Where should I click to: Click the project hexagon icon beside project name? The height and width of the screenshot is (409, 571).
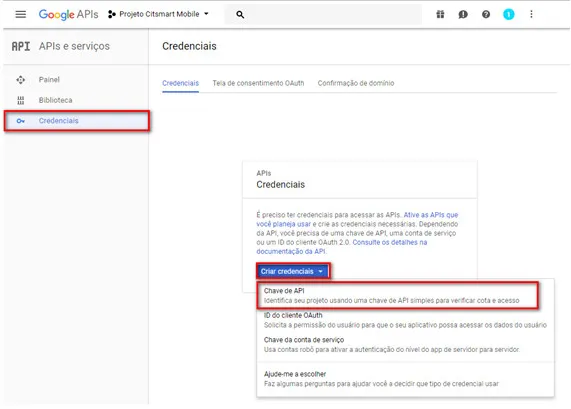(x=112, y=14)
